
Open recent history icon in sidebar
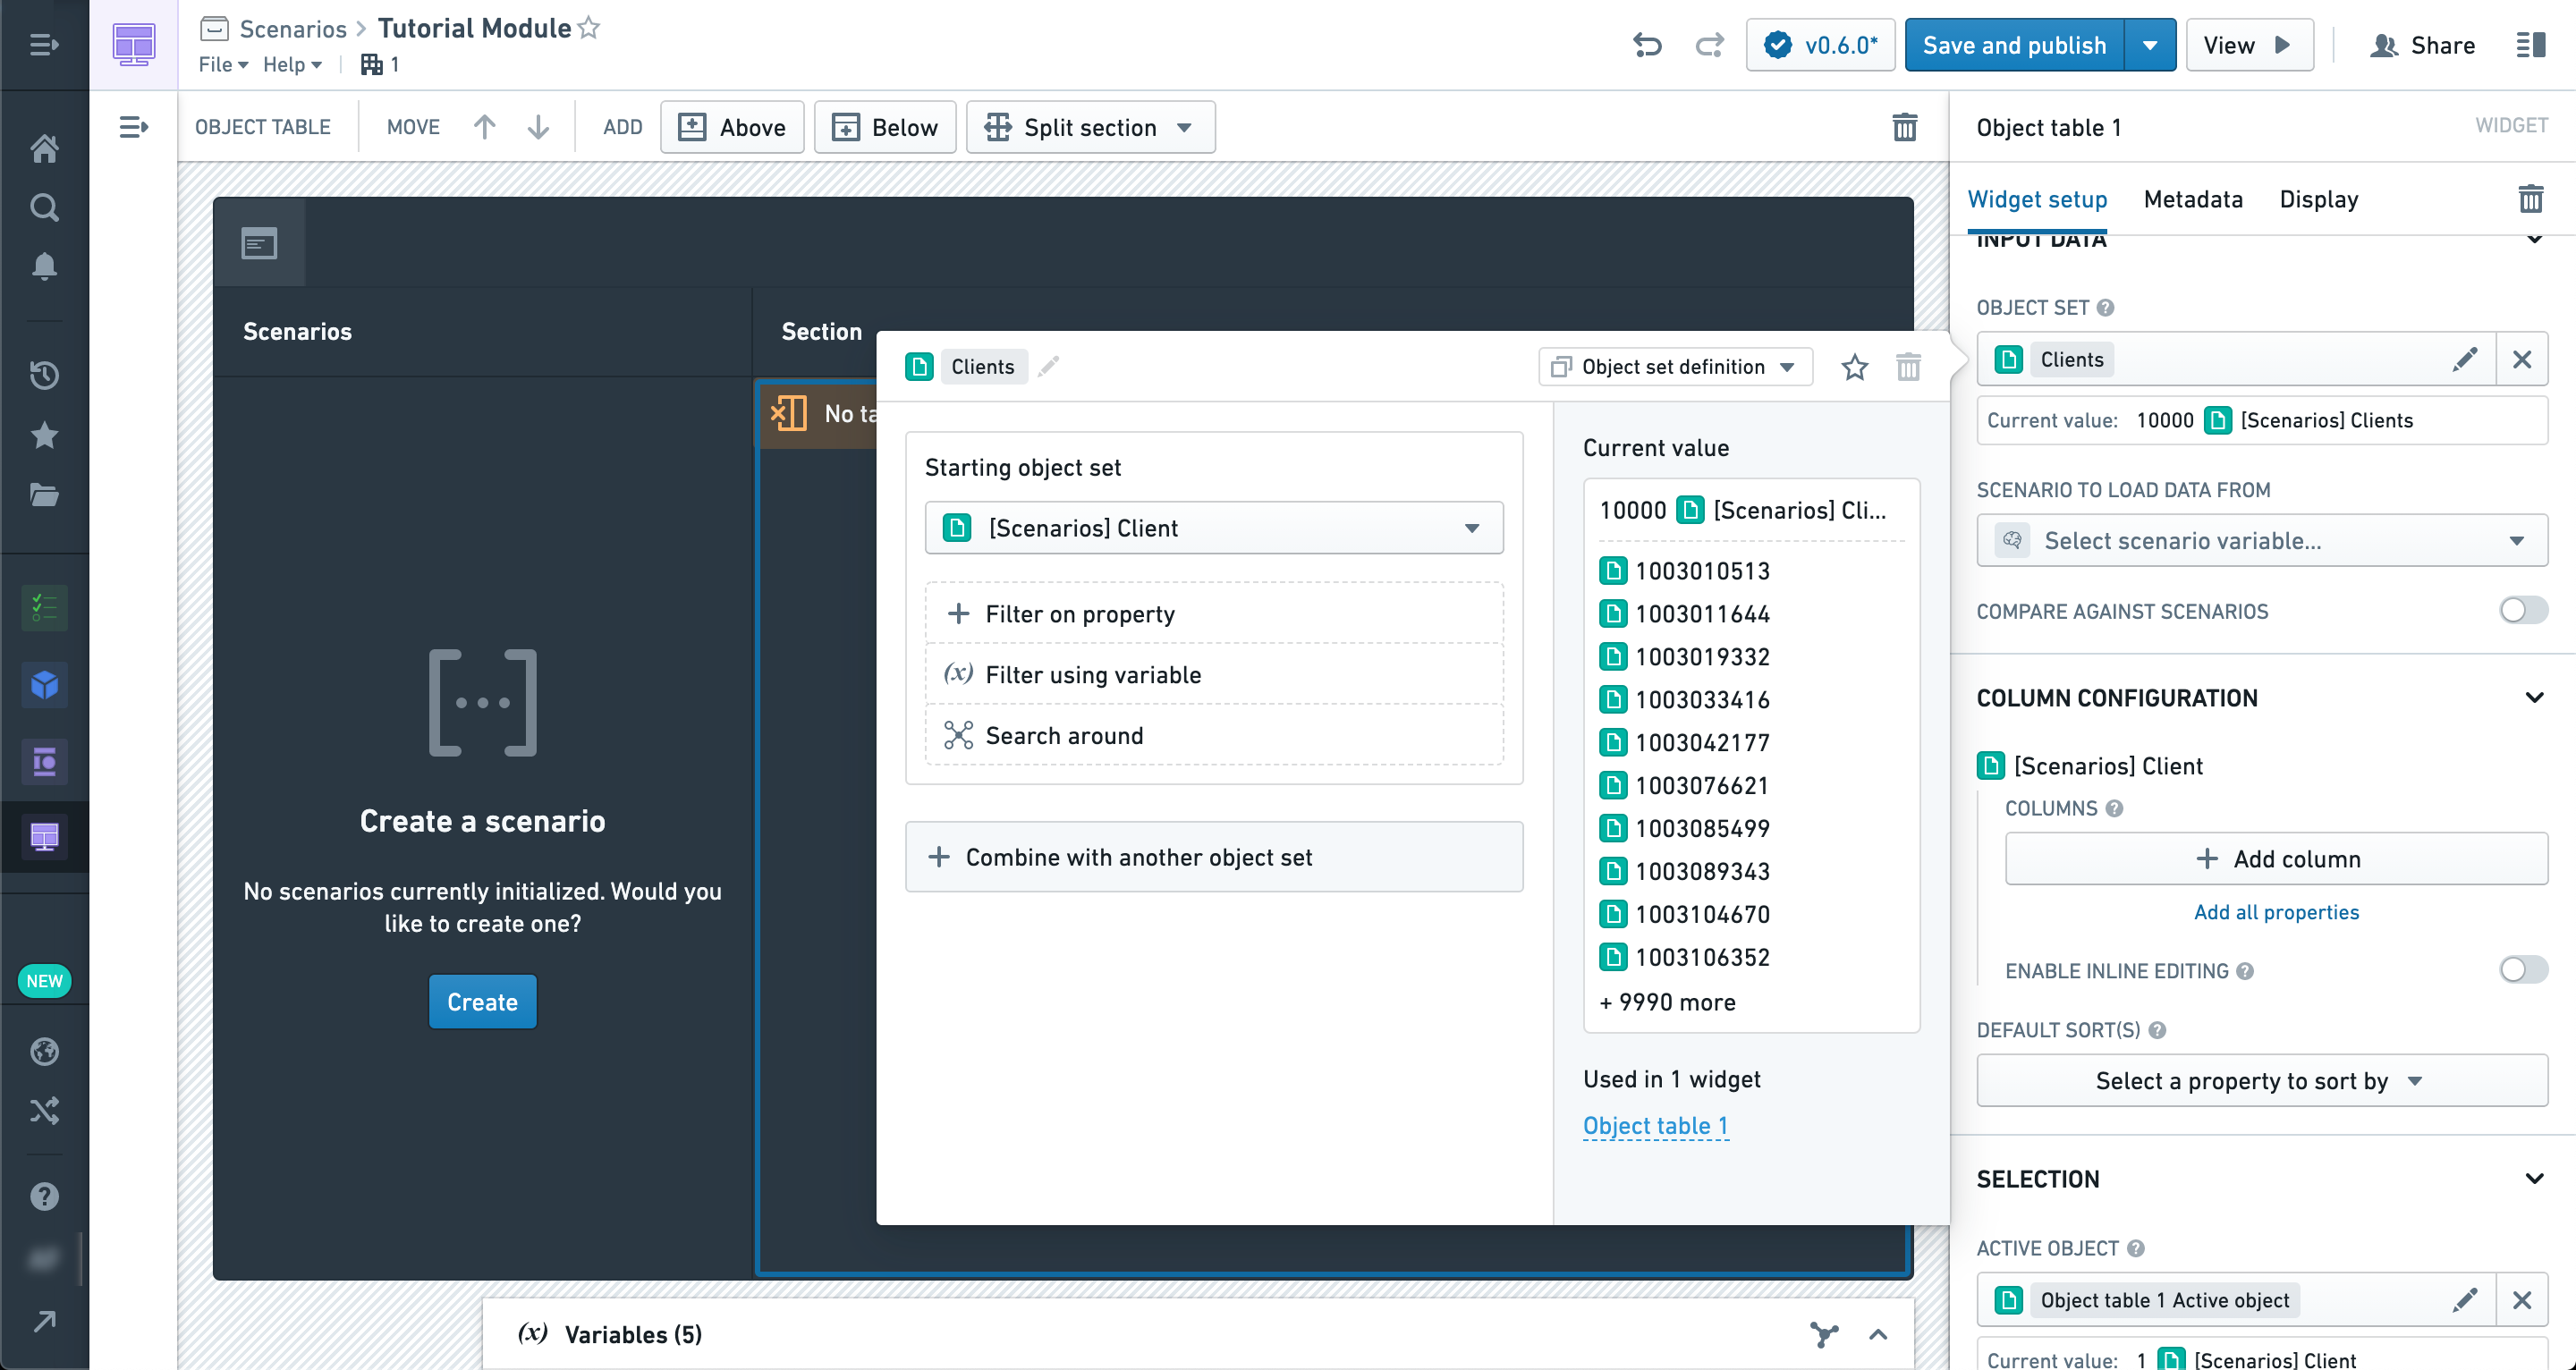tap(44, 374)
